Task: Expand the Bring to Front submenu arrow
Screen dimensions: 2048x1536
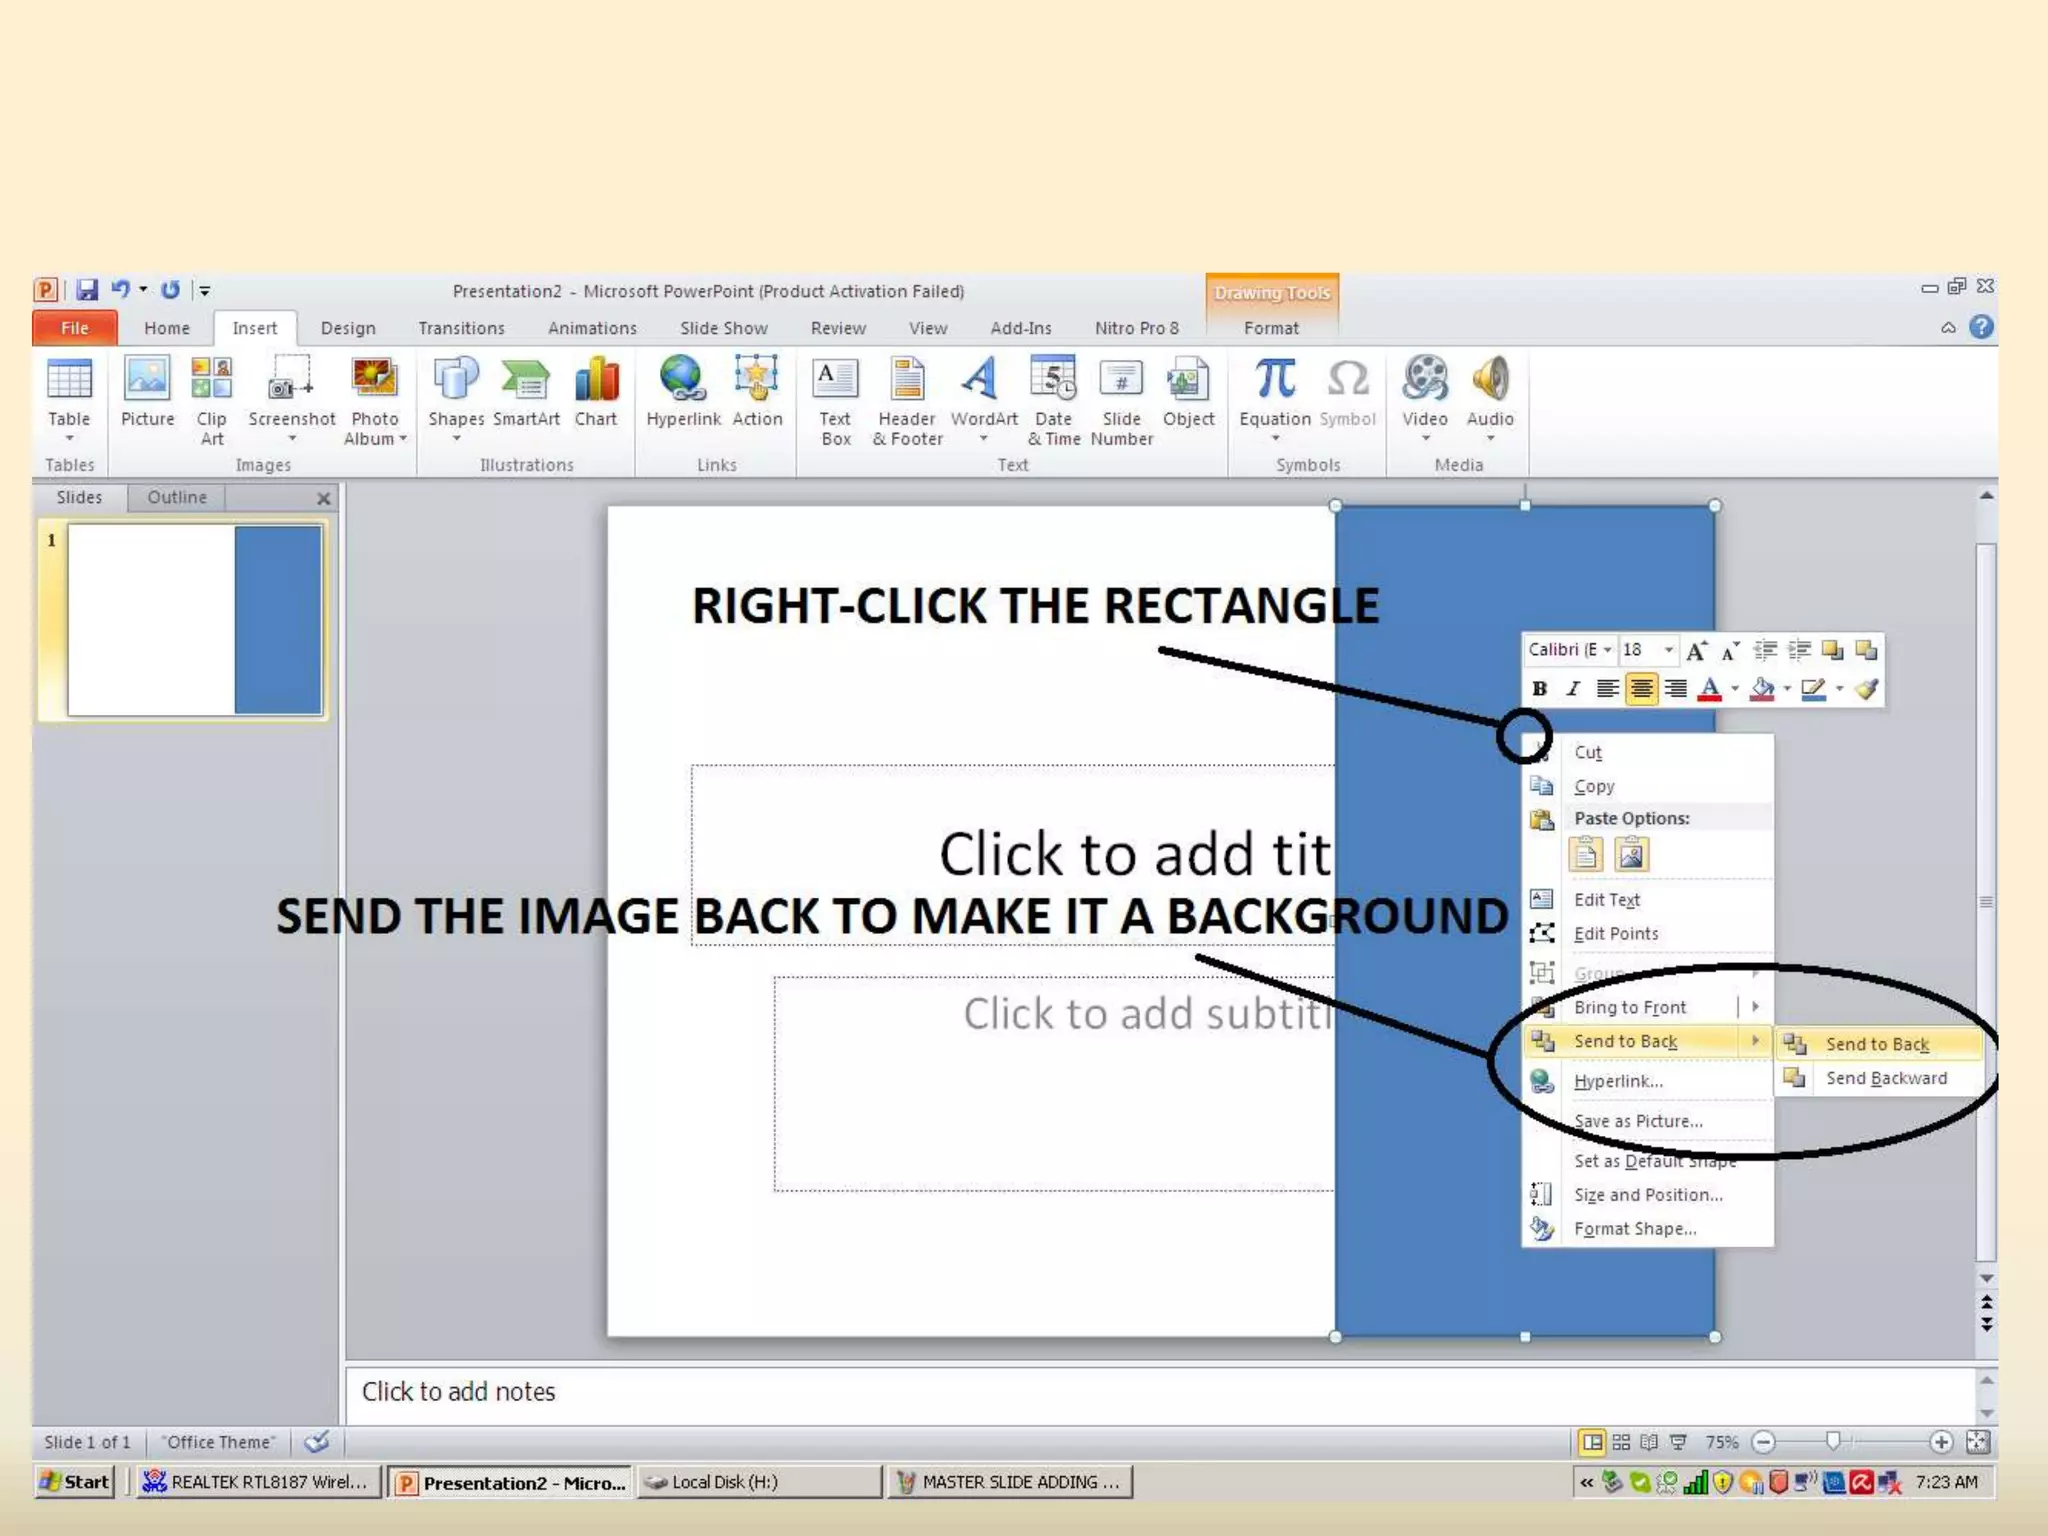Action: (x=1755, y=1007)
